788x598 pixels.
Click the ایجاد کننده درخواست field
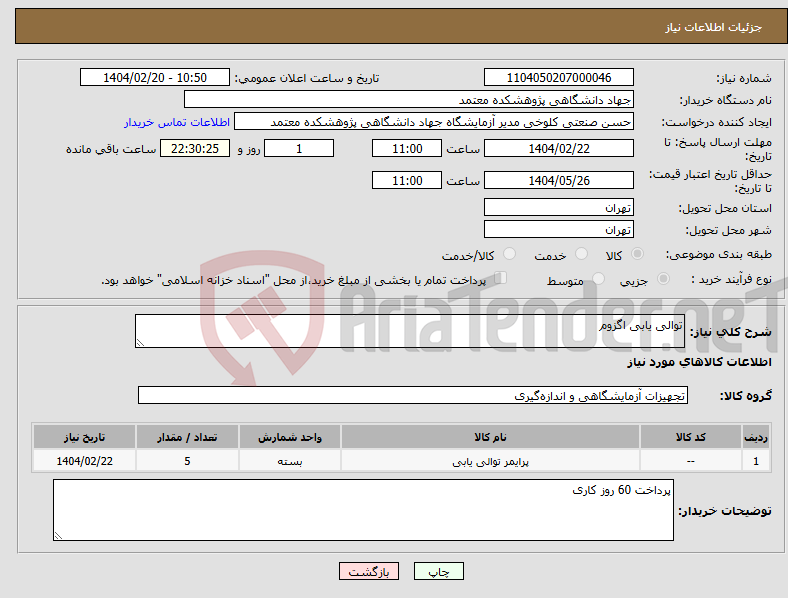pos(434,122)
